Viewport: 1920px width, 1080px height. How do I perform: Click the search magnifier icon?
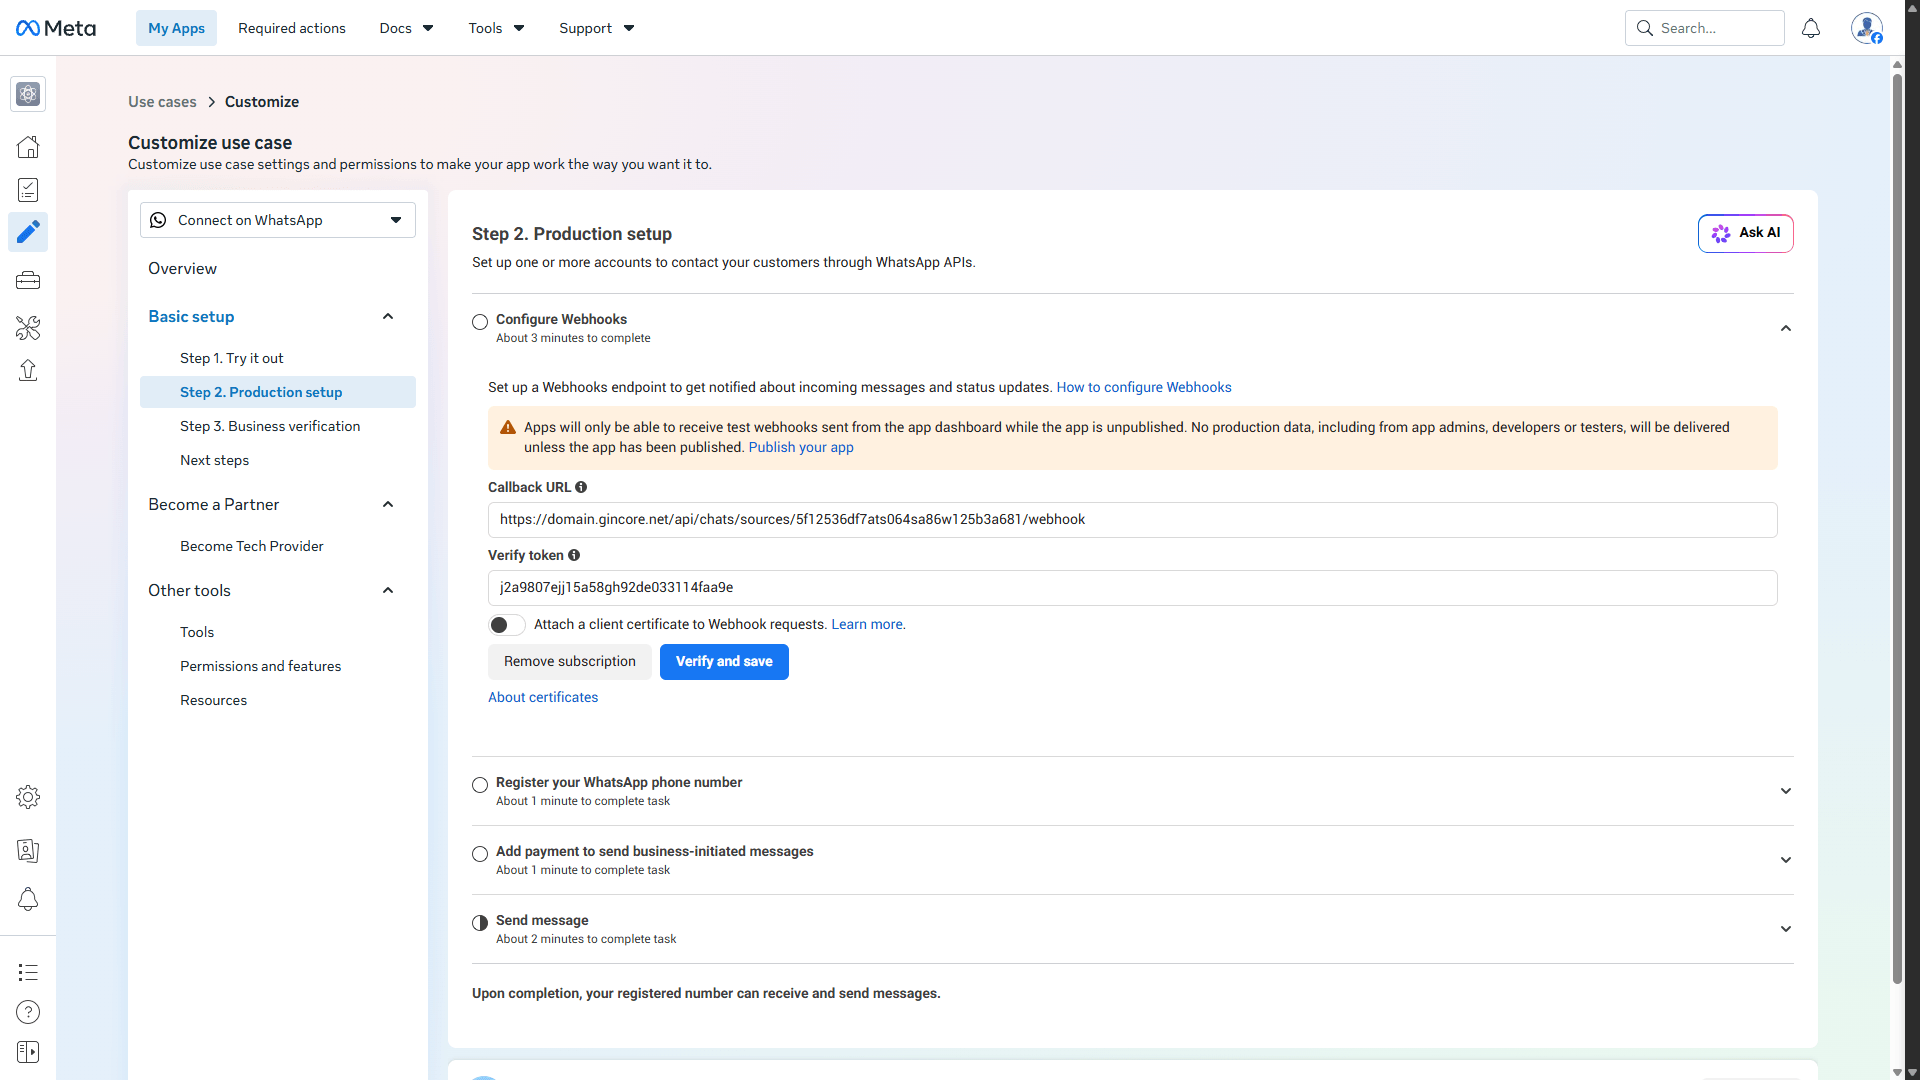click(1644, 28)
